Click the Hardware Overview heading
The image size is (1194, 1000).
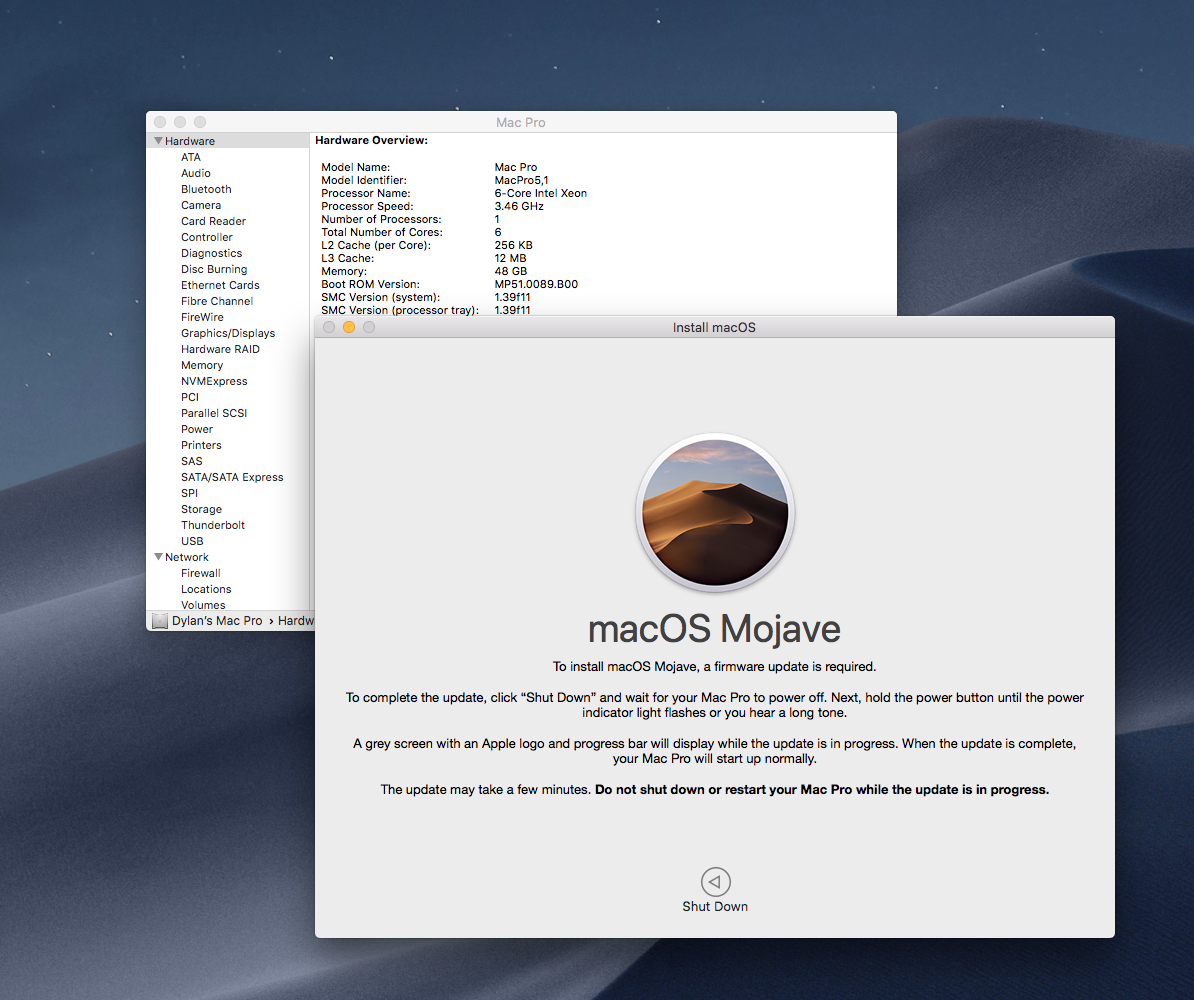point(372,140)
